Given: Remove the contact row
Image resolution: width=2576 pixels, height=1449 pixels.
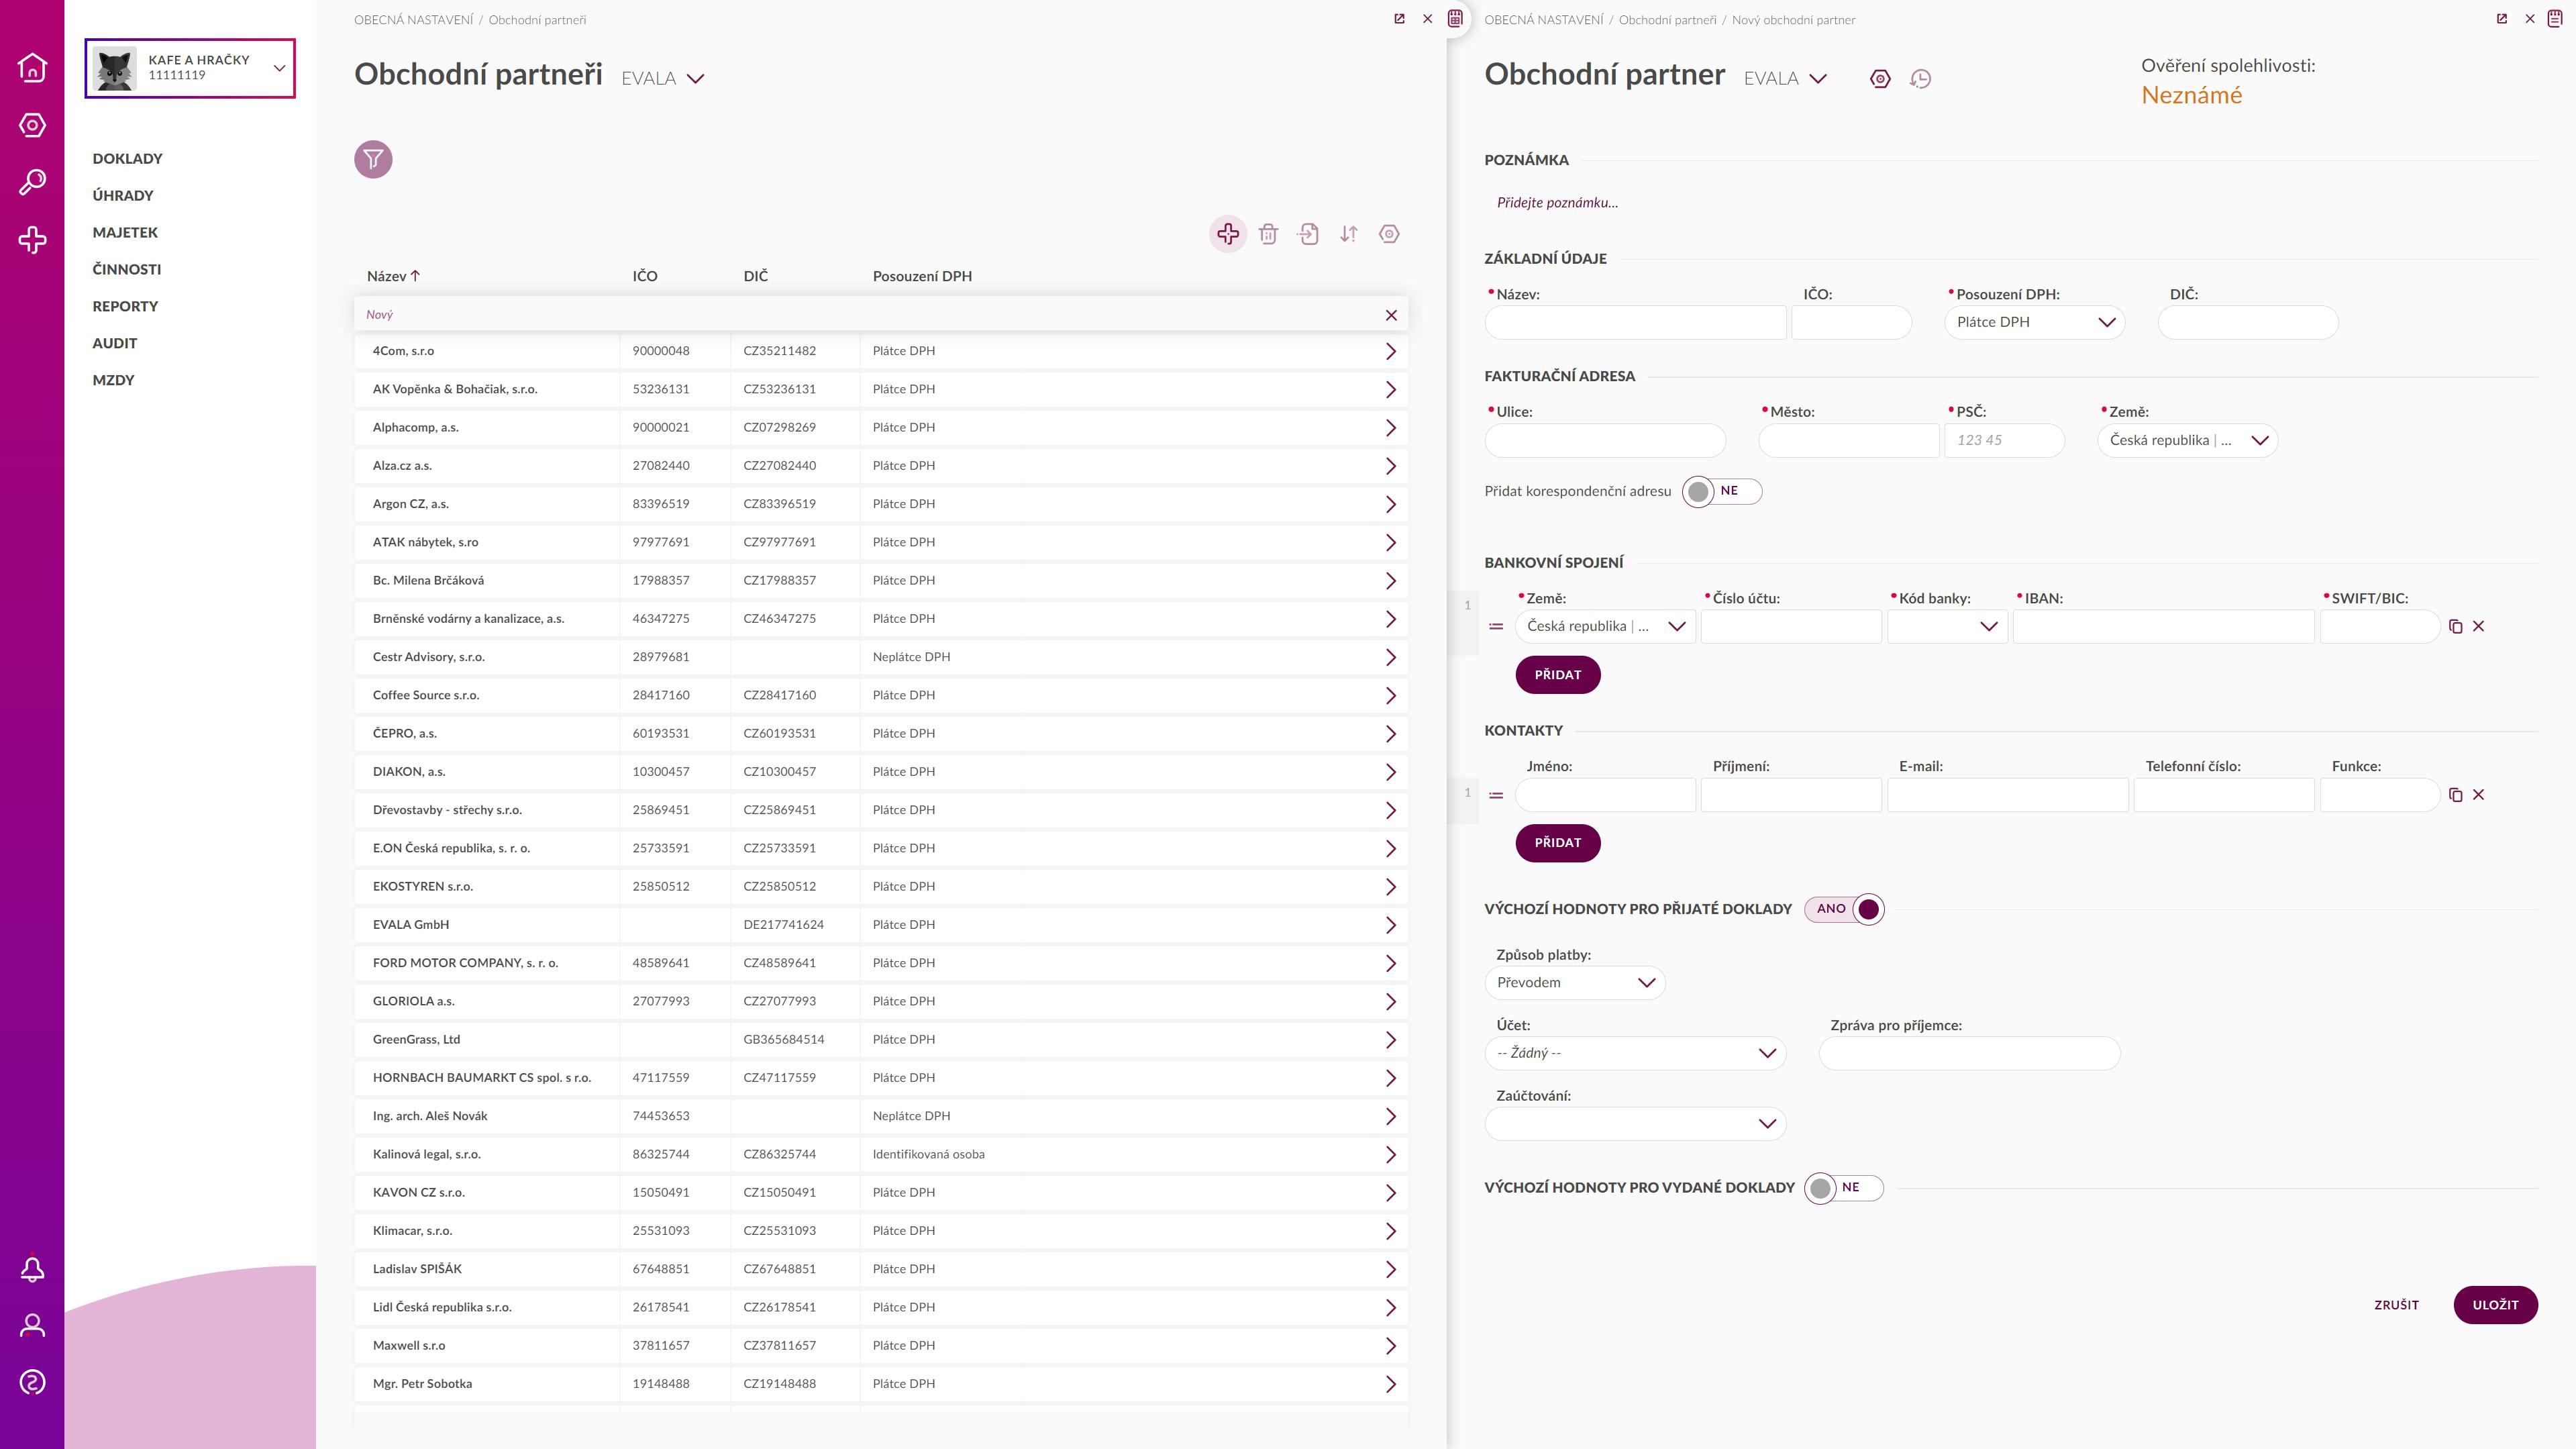Looking at the screenshot, I should point(2478,795).
